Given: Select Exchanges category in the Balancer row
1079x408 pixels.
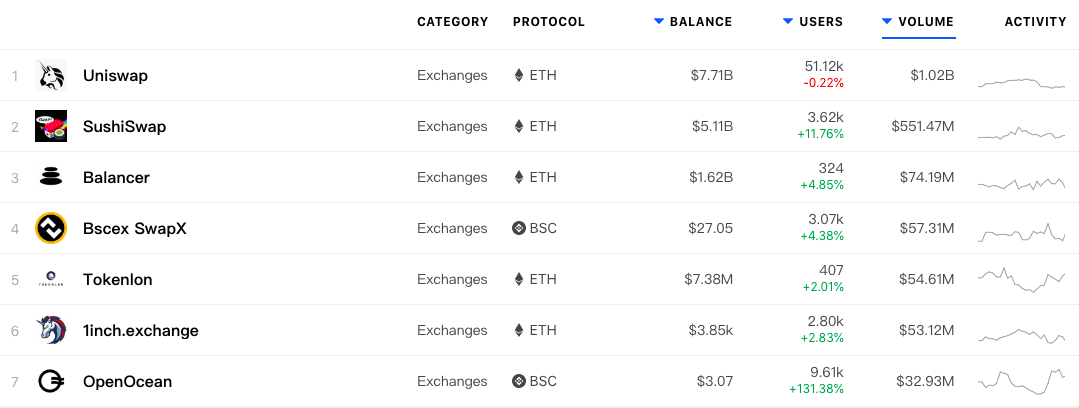Looking at the screenshot, I should coord(452,178).
